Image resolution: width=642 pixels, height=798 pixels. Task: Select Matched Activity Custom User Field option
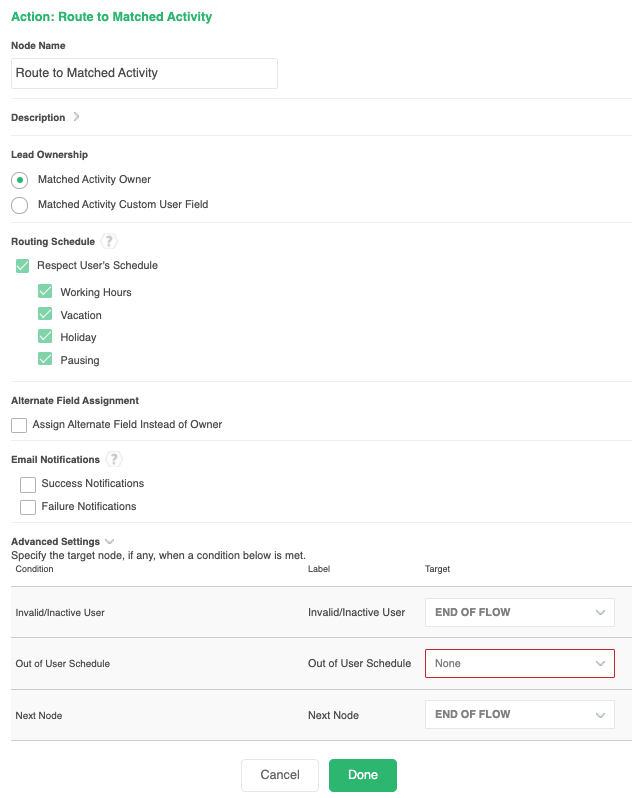[20, 205]
